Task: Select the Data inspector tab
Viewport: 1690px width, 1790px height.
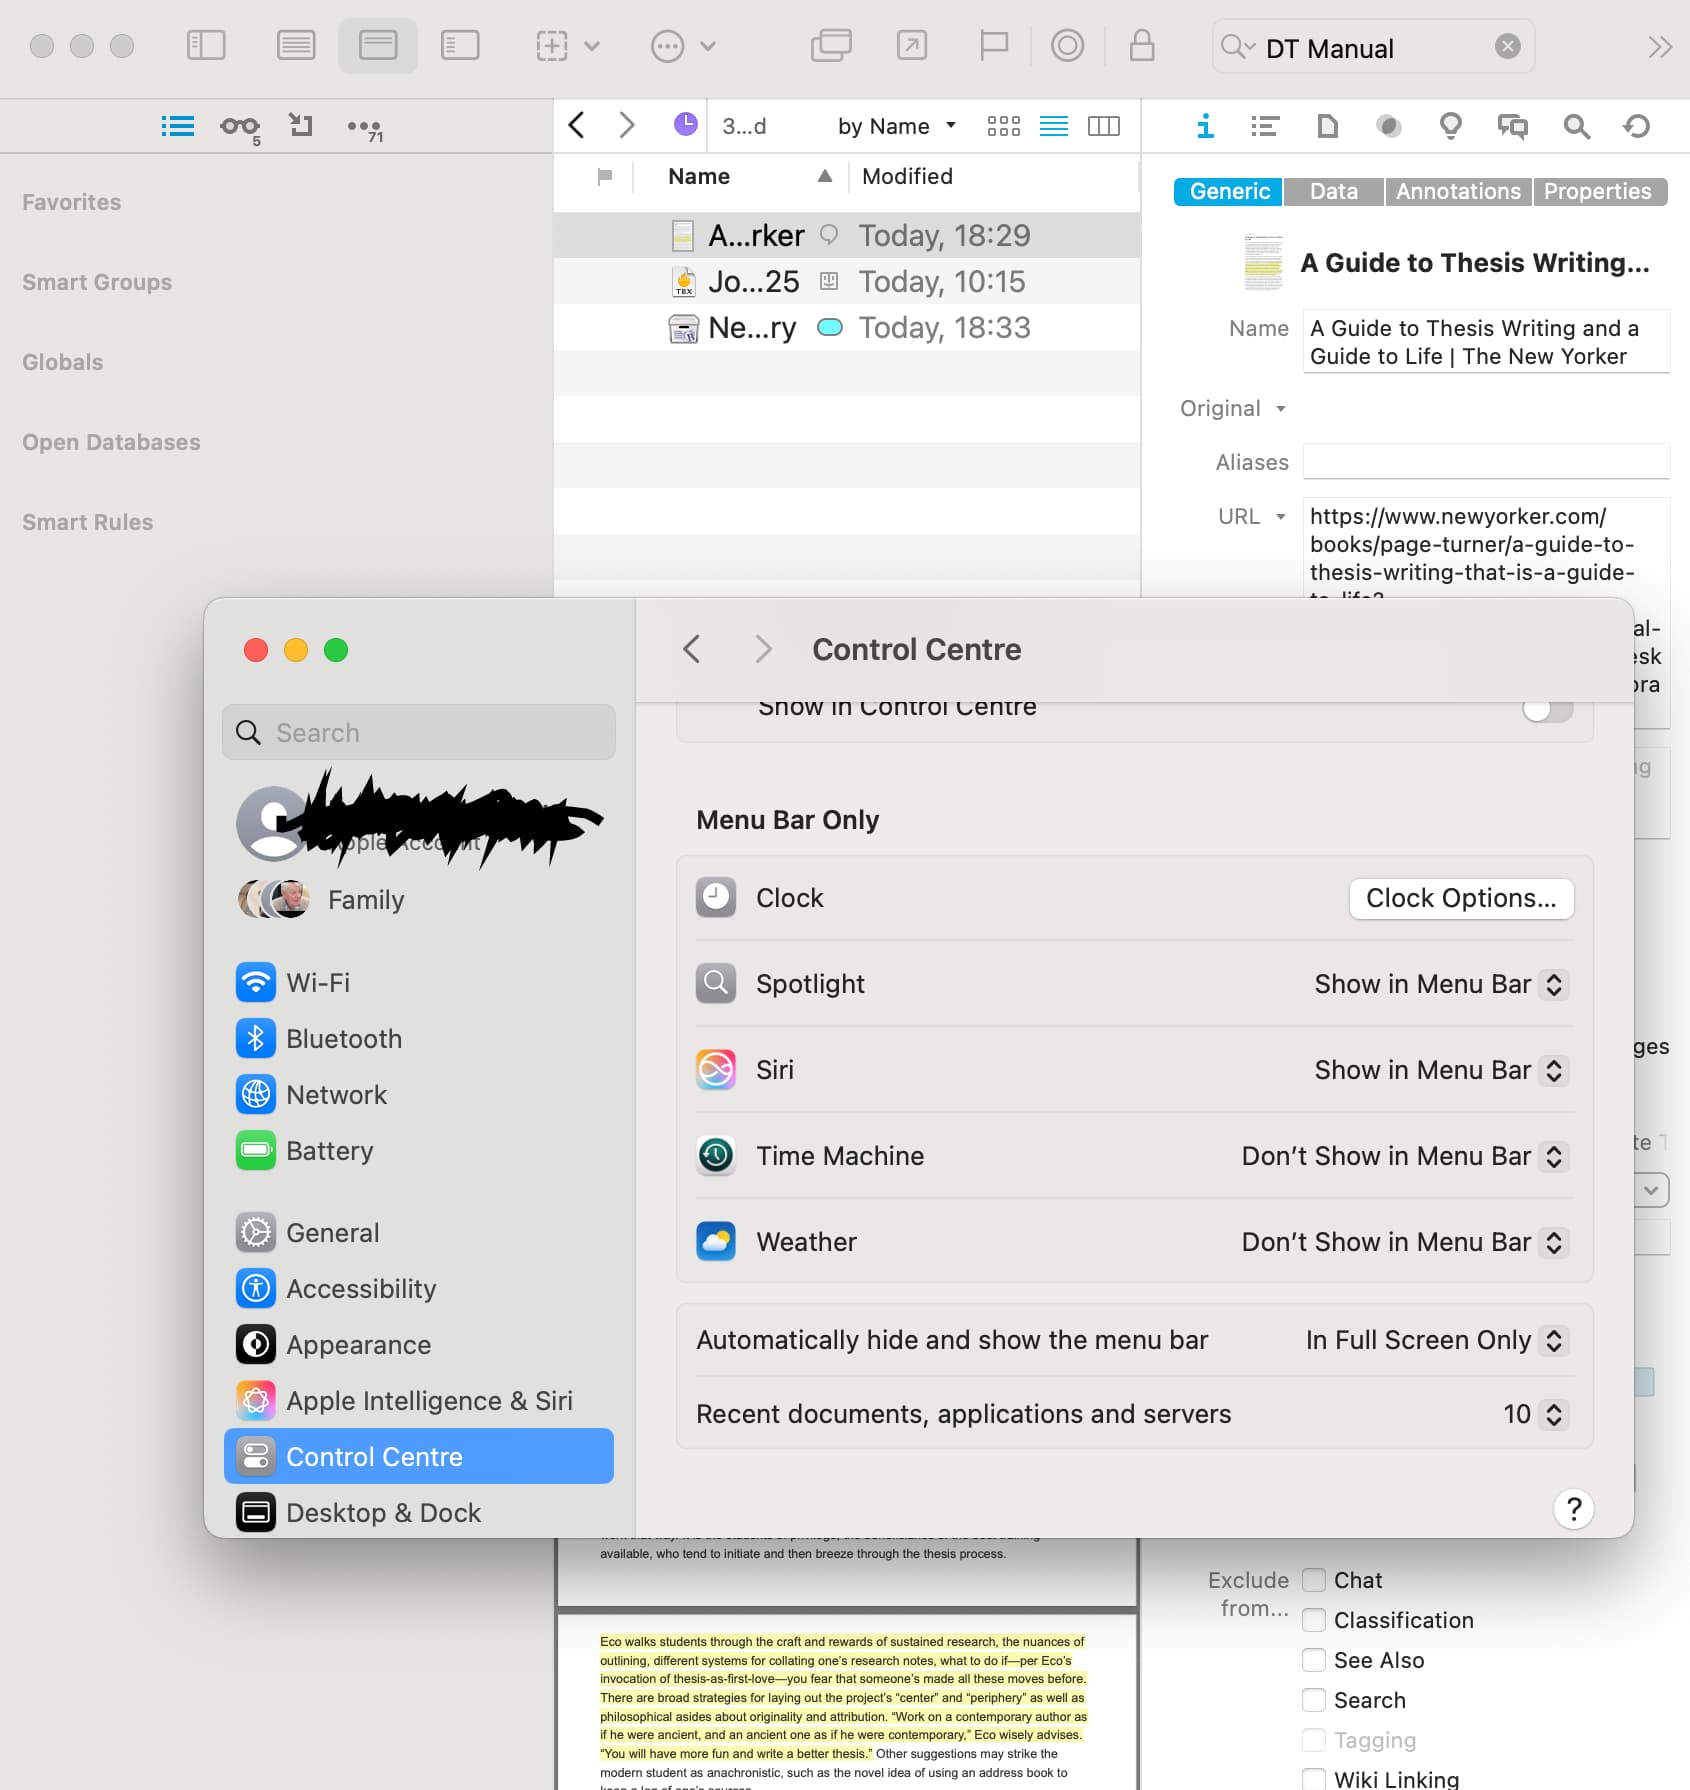Action: pos(1334,191)
